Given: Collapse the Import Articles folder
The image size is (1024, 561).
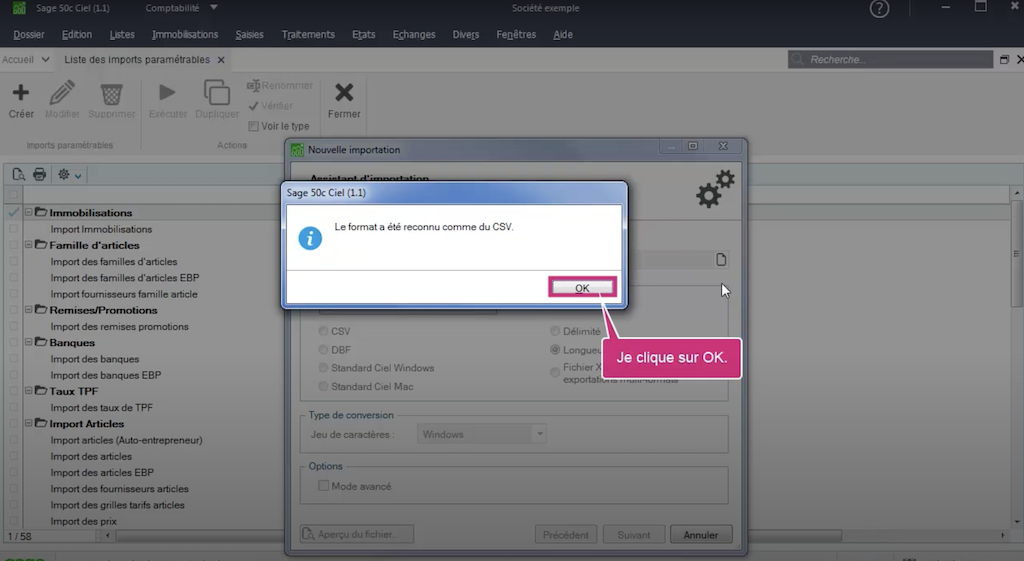Looking at the screenshot, I should (x=29, y=423).
